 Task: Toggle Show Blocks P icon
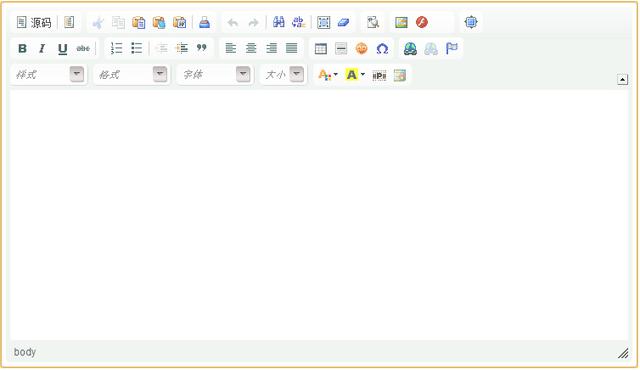click(x=379, y=75)
